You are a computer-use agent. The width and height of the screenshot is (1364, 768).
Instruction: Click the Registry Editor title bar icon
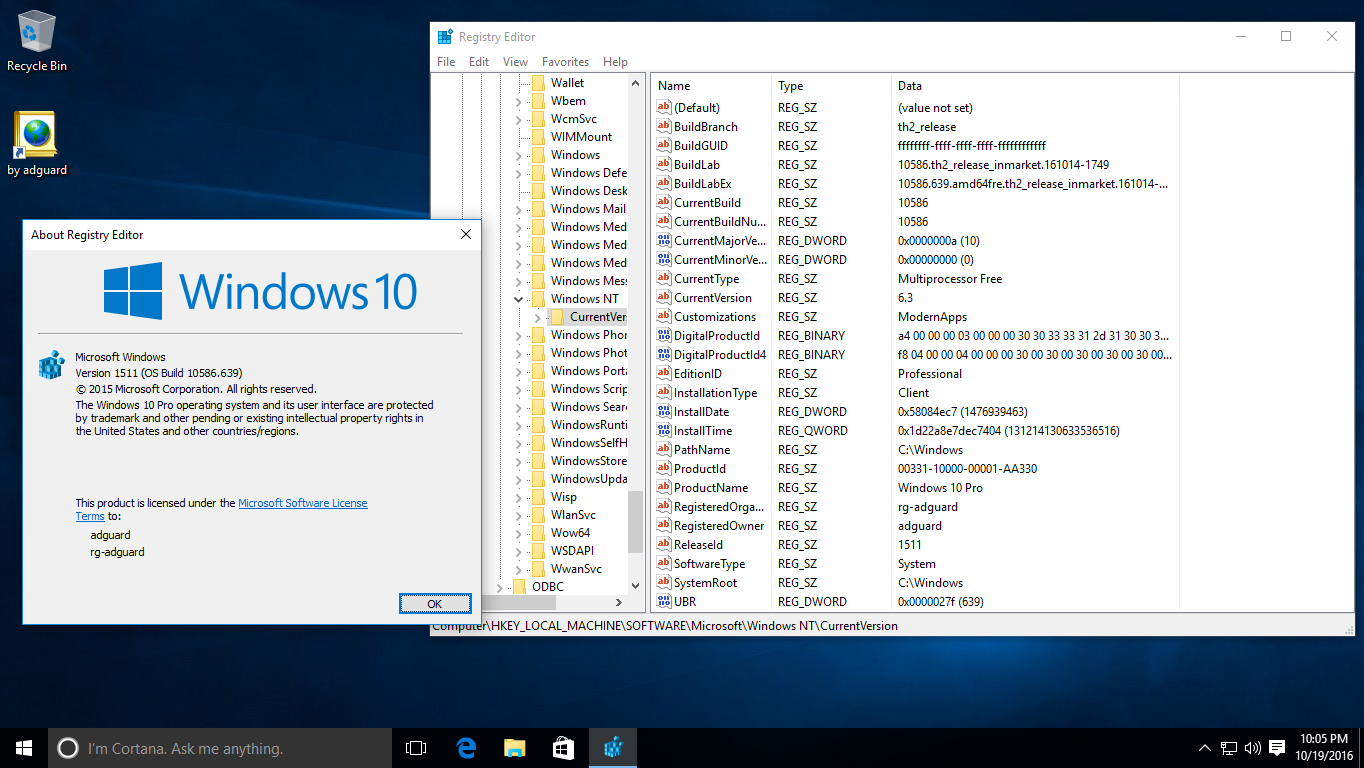pos(445,37)
